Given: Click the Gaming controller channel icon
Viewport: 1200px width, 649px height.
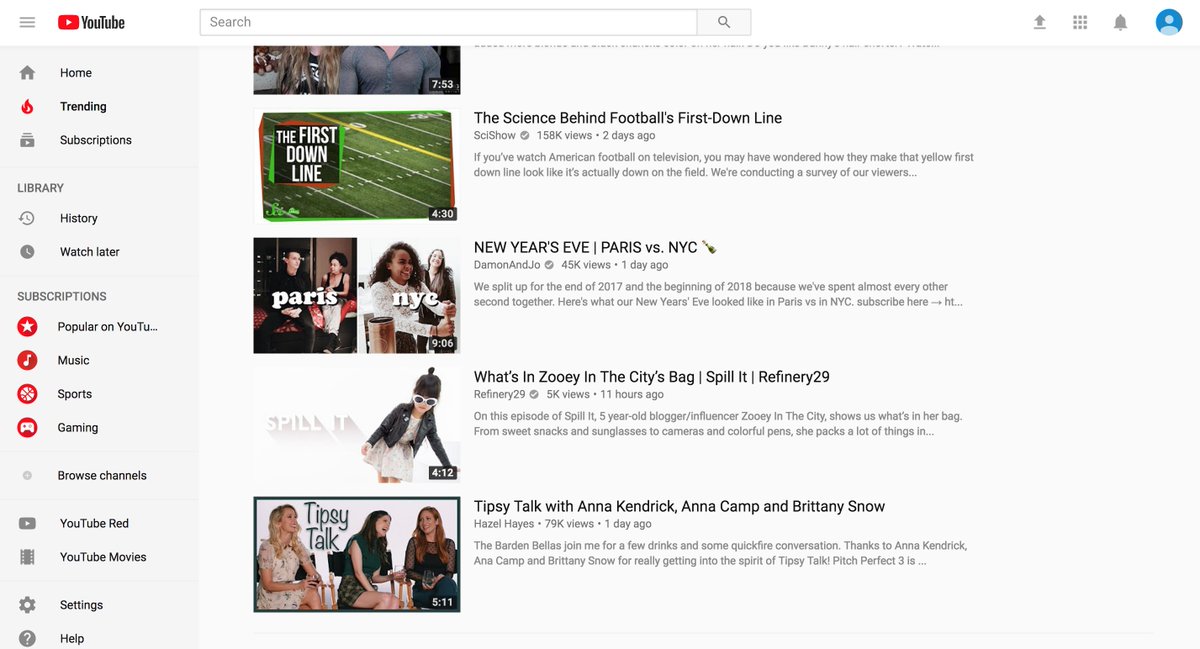Looking at the screenshot, I should [27, 427].
